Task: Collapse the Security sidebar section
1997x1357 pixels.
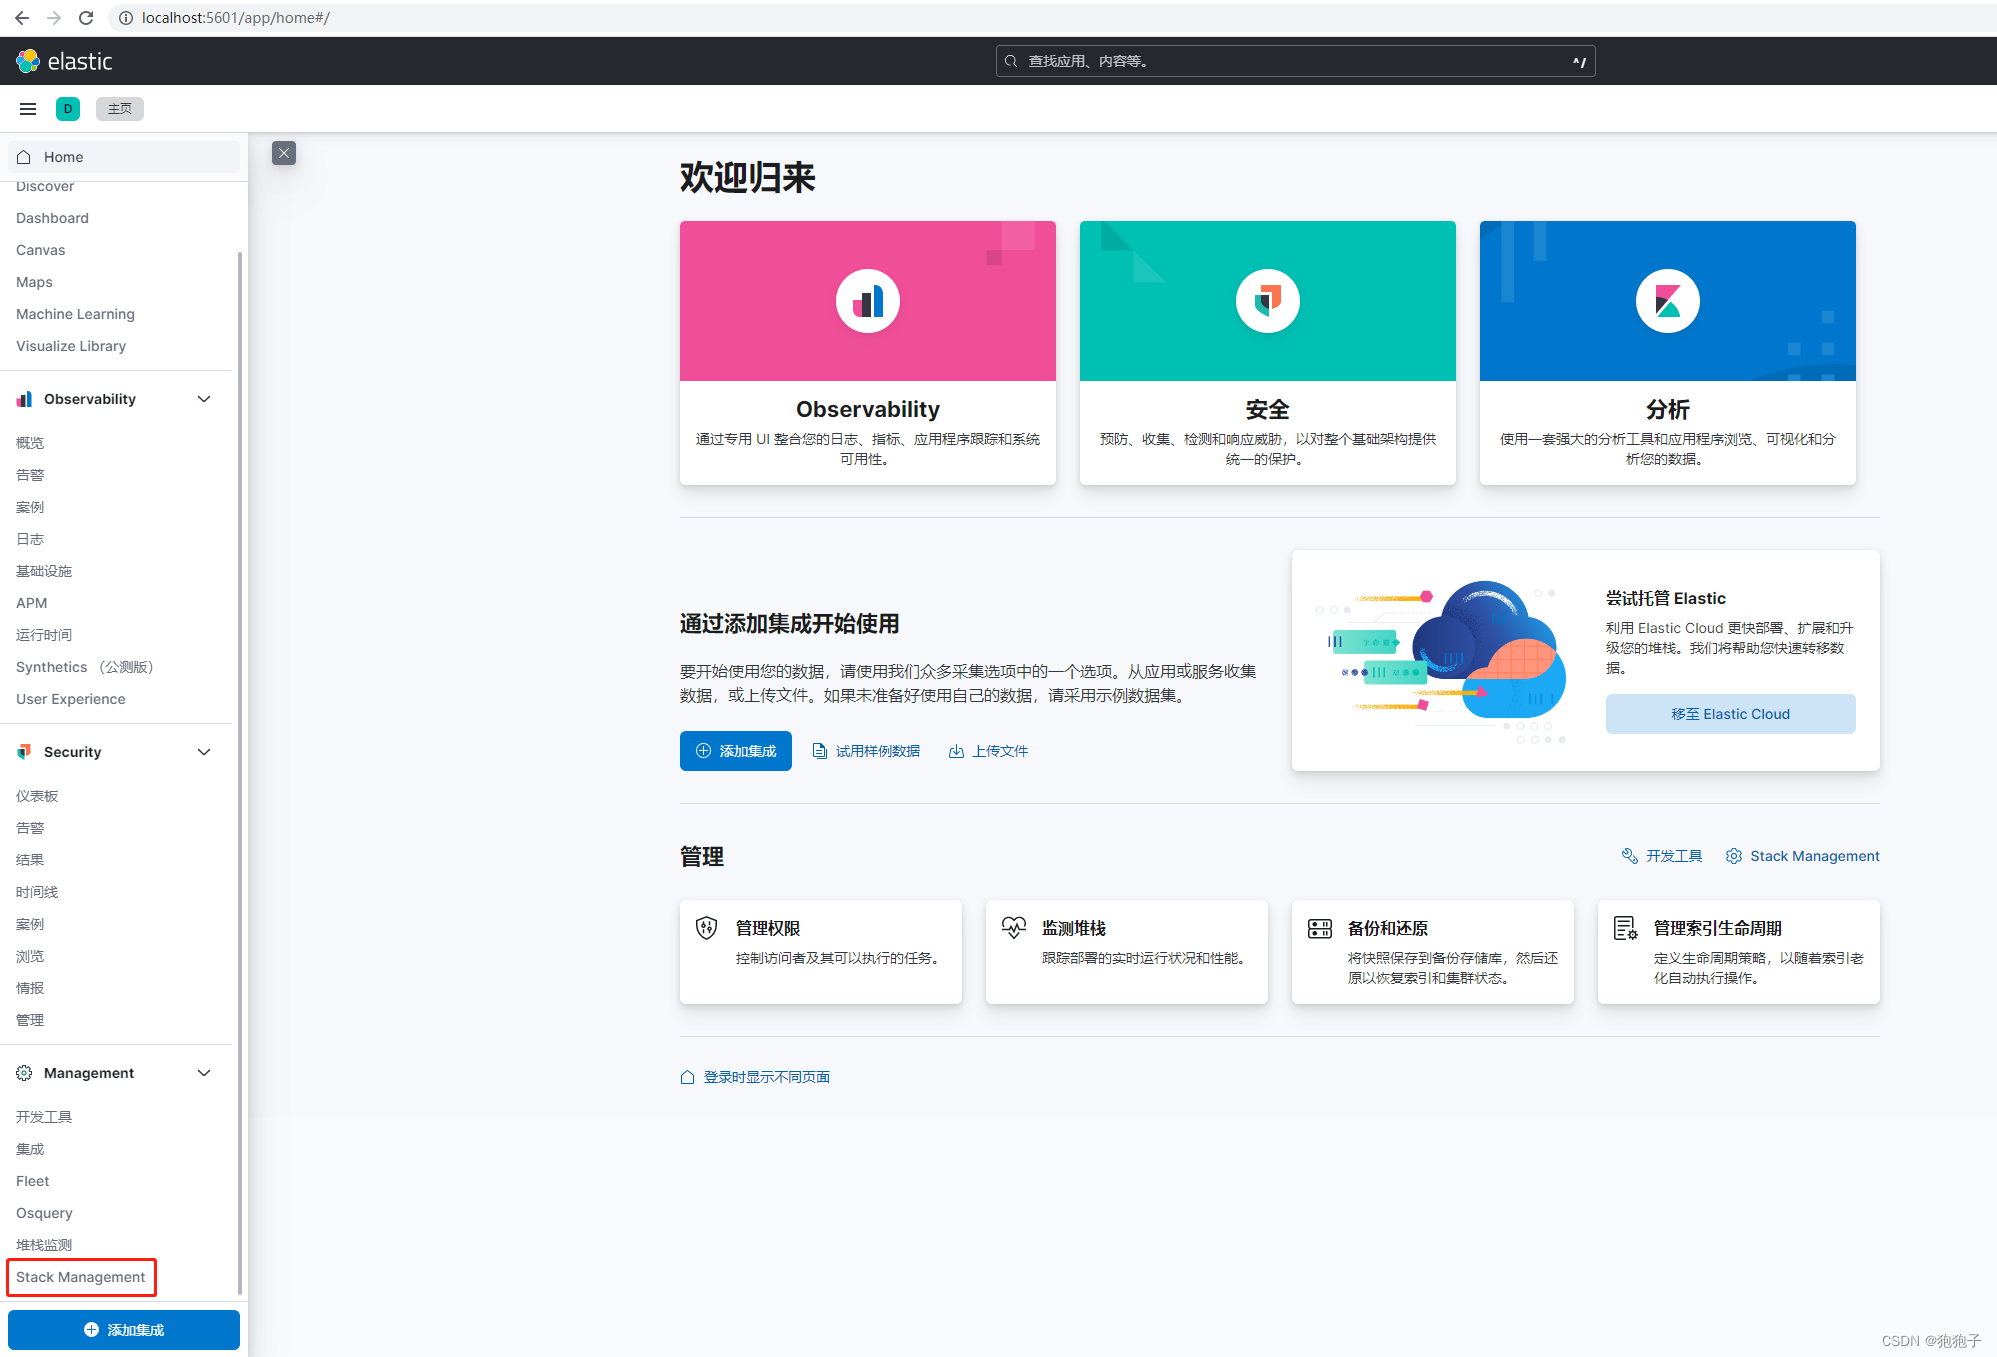Action: tap(204, 751)
